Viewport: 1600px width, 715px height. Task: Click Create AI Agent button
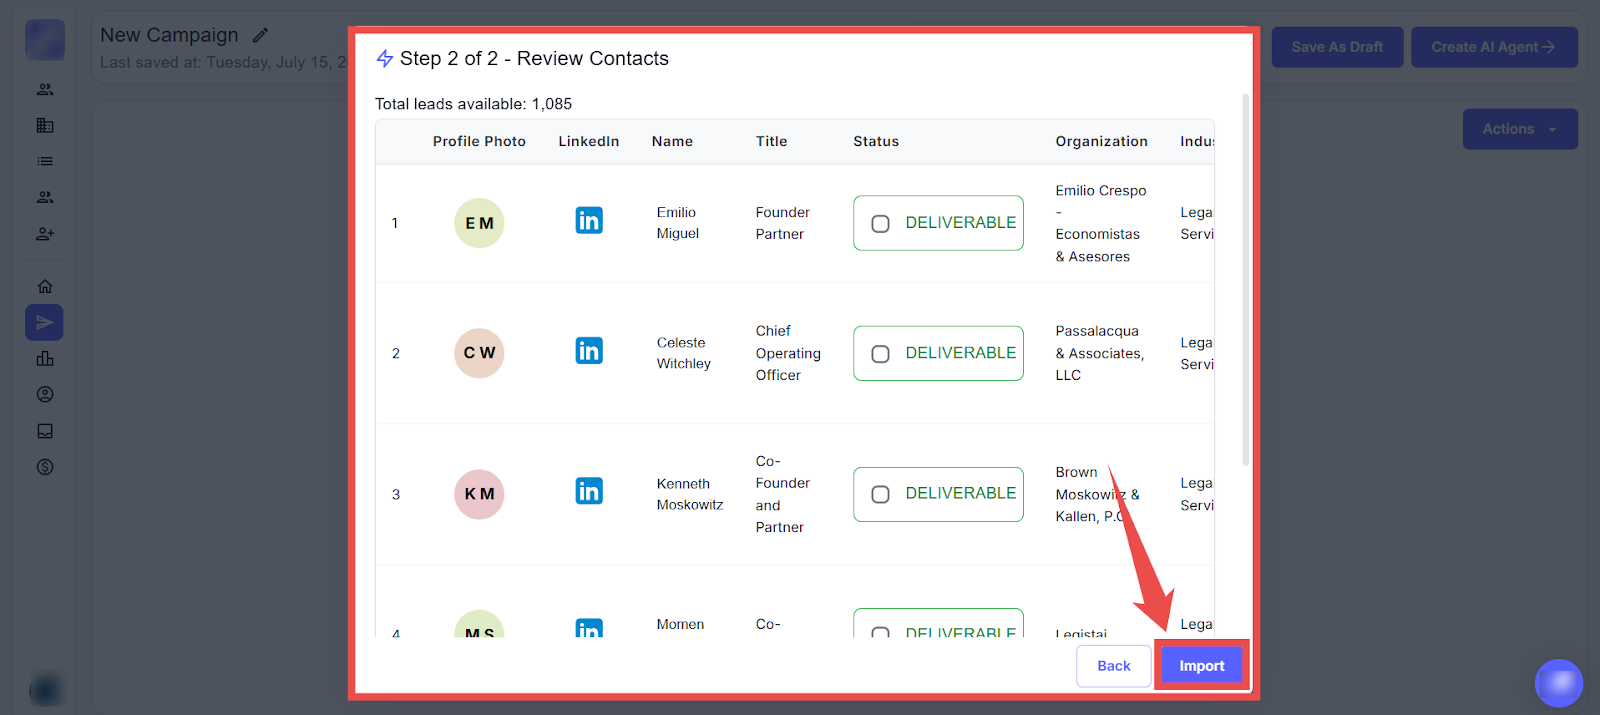pyautogui.click(x=1493, y=47)
